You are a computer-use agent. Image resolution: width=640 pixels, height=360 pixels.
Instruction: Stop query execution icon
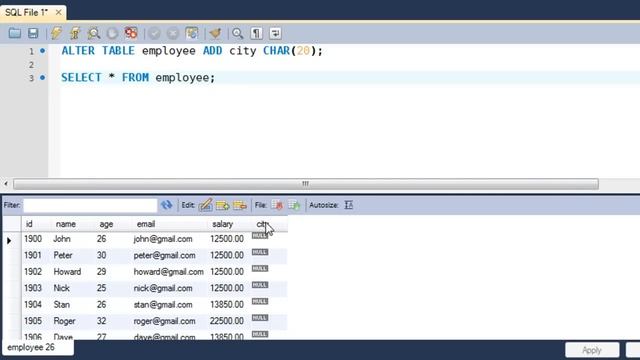point(112,33)
